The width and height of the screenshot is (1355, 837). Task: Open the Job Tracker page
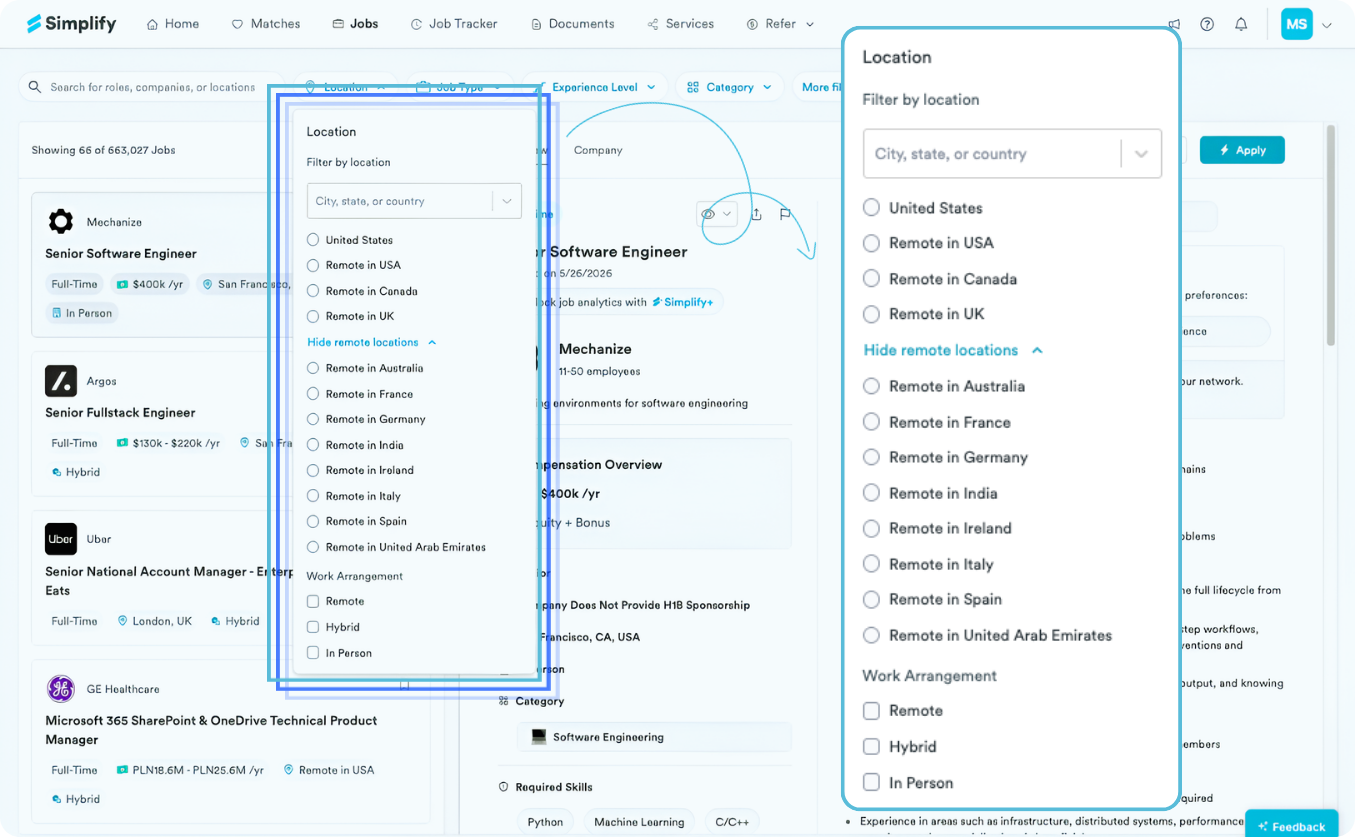tap(454, 24)
